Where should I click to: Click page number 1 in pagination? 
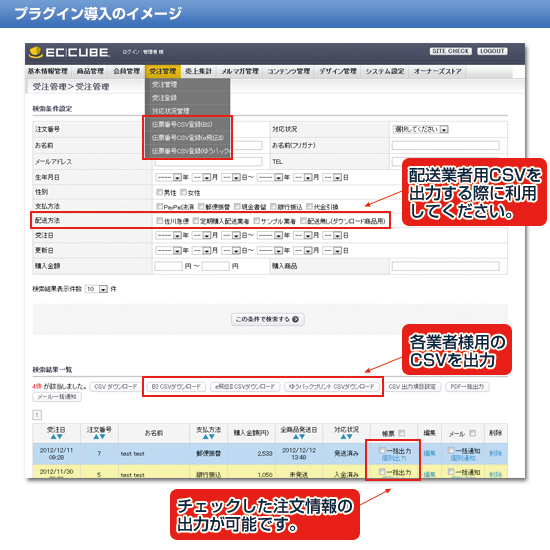37,415
